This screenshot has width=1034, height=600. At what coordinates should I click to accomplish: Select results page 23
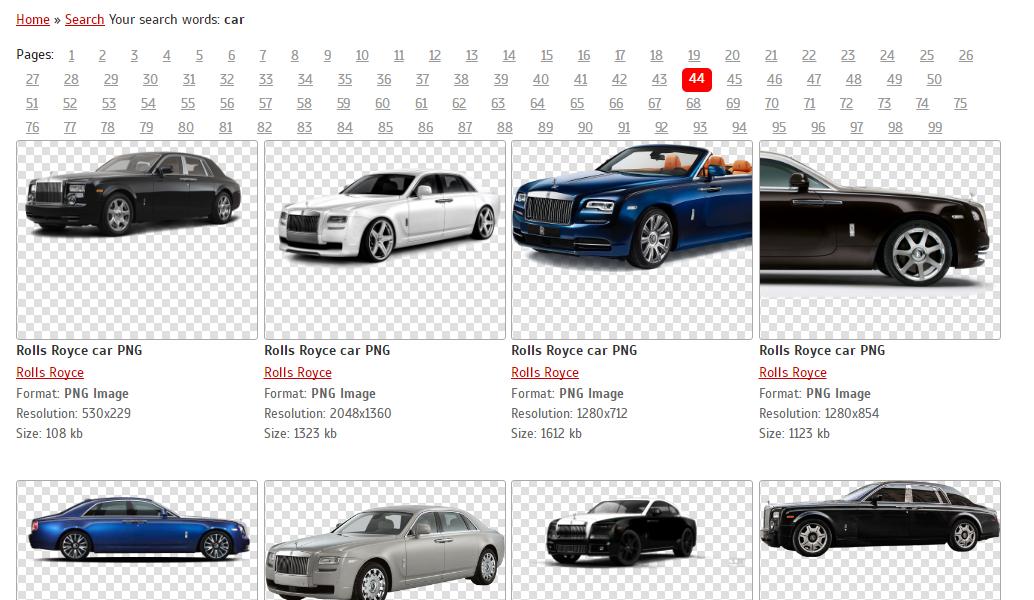848,55
